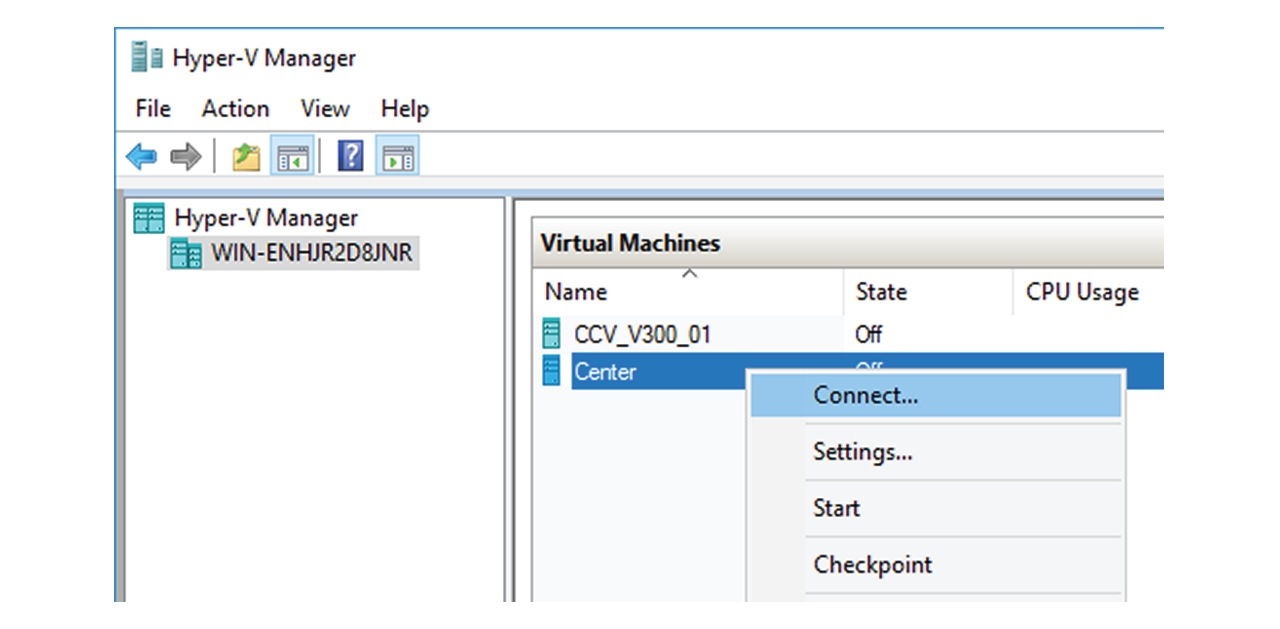1280x629 pixels.
Task: Click the CCV_V300_01 virtual machine icon
Action: click(x=551, y=333)
